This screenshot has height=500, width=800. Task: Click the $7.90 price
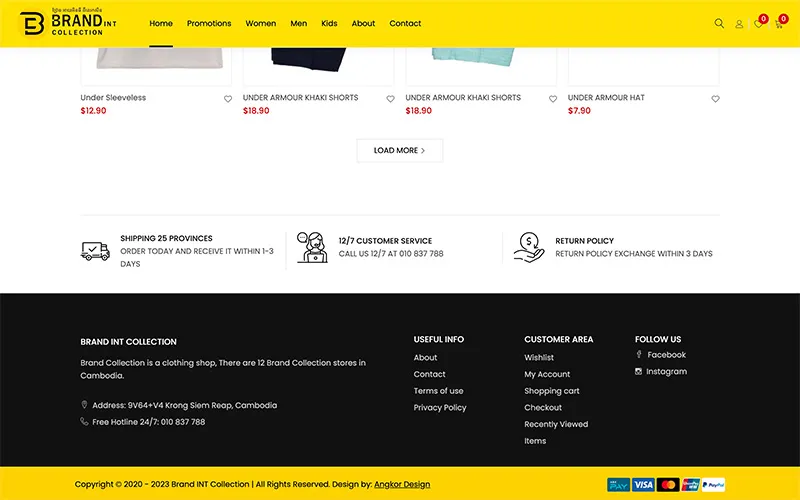(579, 111)
